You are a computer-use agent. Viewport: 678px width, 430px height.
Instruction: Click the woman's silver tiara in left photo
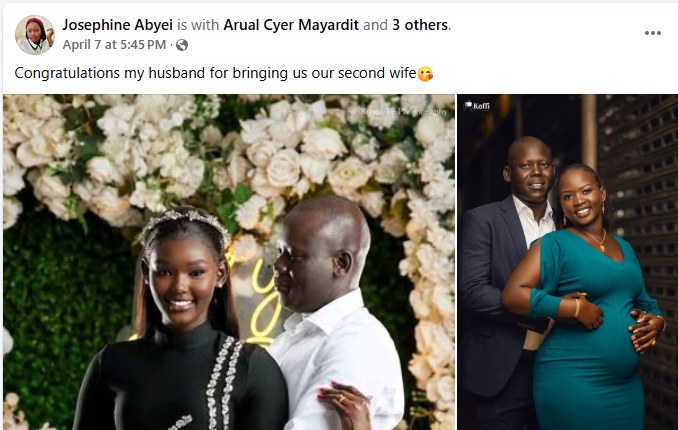[185, 220]
